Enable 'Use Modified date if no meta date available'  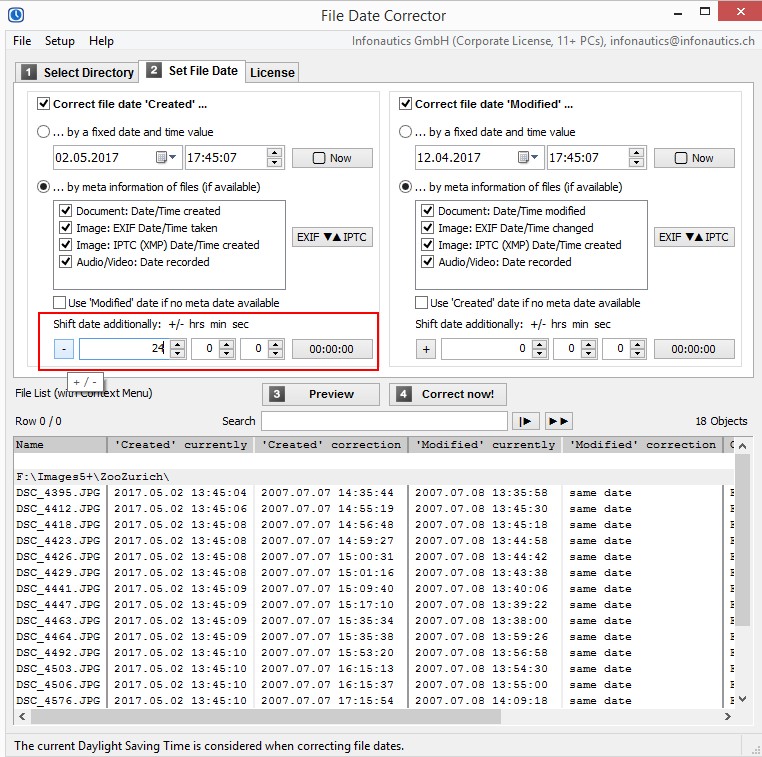[60, 303]
